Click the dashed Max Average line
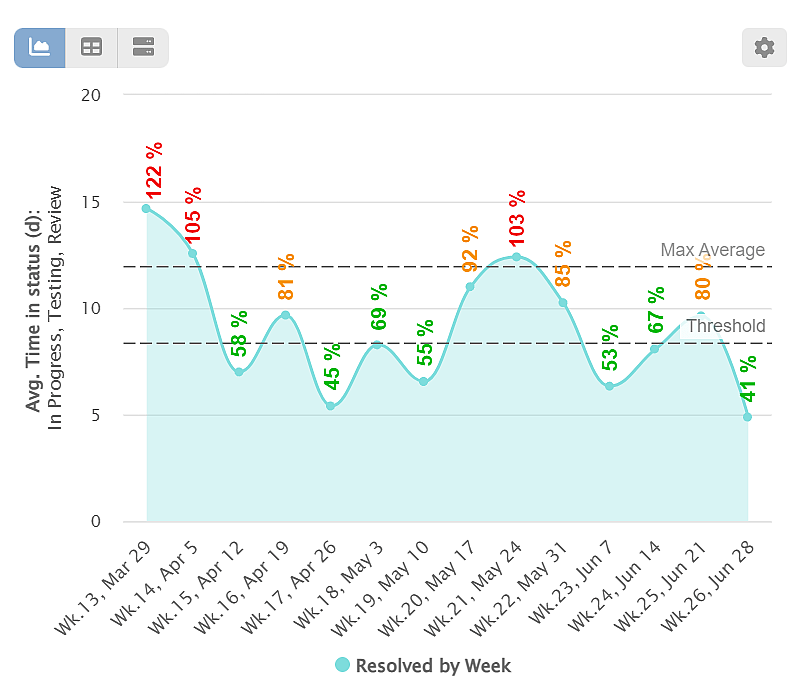Image resolution: width=800 pixels, height=700 pixels. point(400,267)
